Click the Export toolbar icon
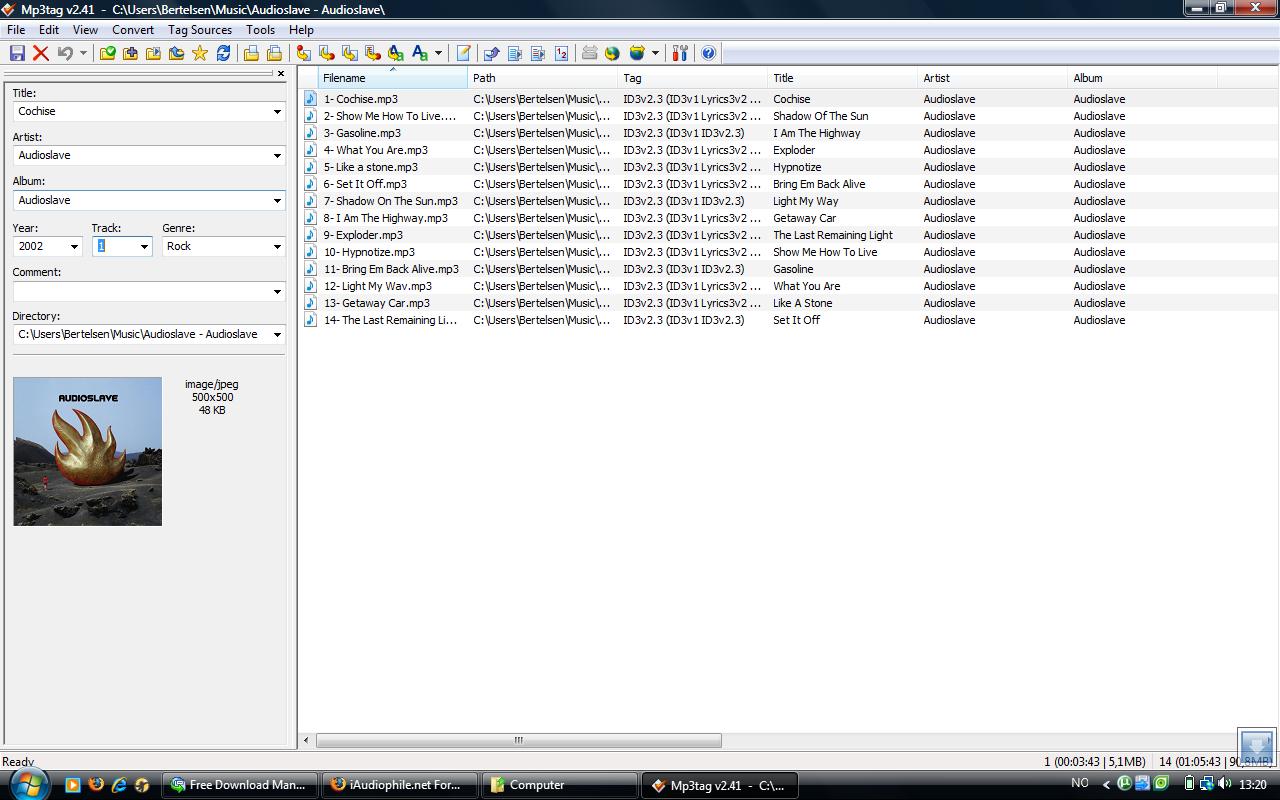Viewport: 1280px width, 800px height. [491, 53]
